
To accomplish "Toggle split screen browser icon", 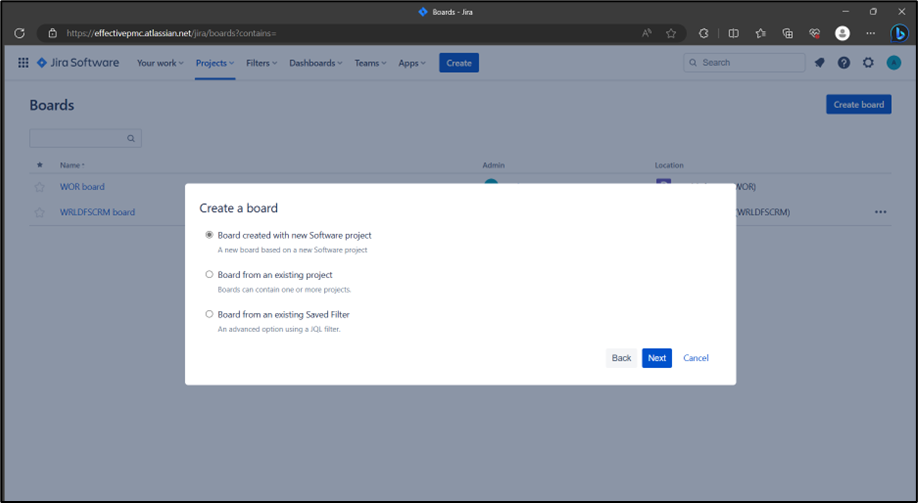I will click(733, 33).
